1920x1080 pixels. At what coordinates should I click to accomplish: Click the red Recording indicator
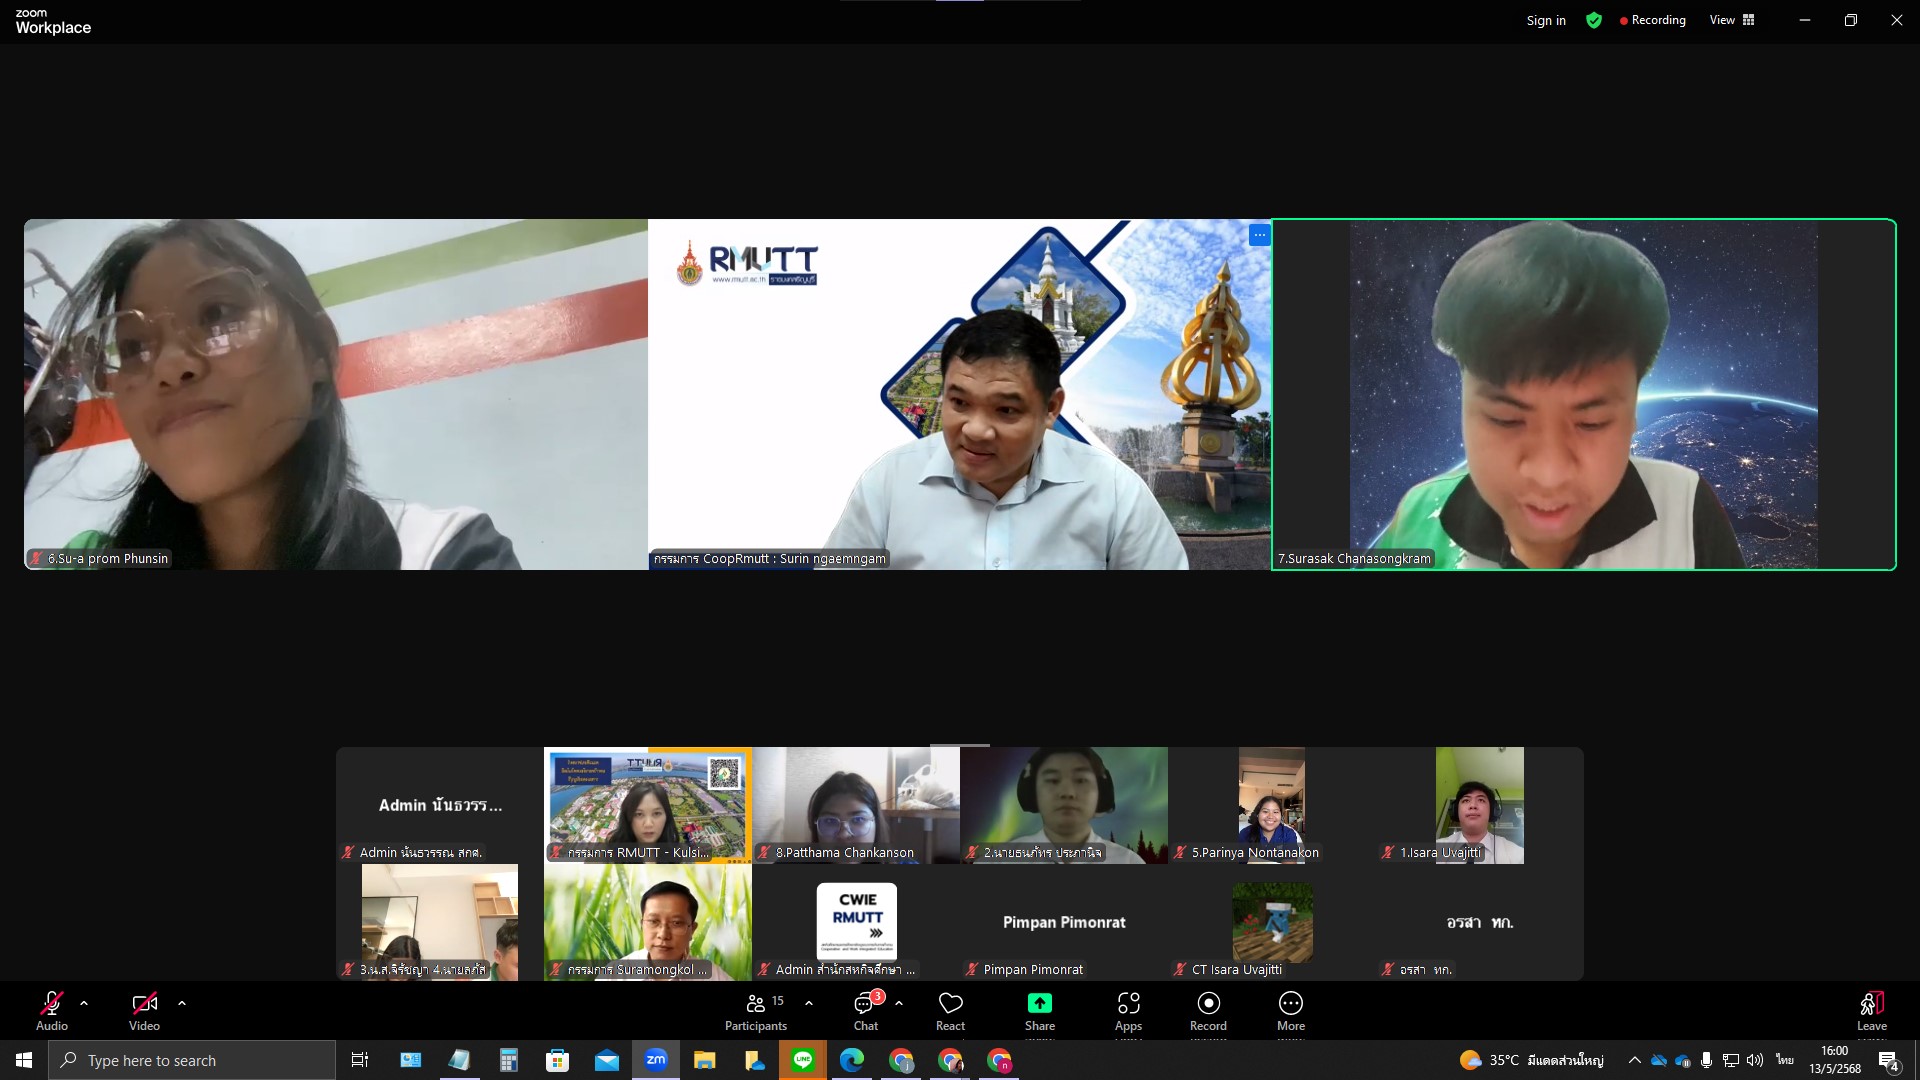tap(1652, 20)
